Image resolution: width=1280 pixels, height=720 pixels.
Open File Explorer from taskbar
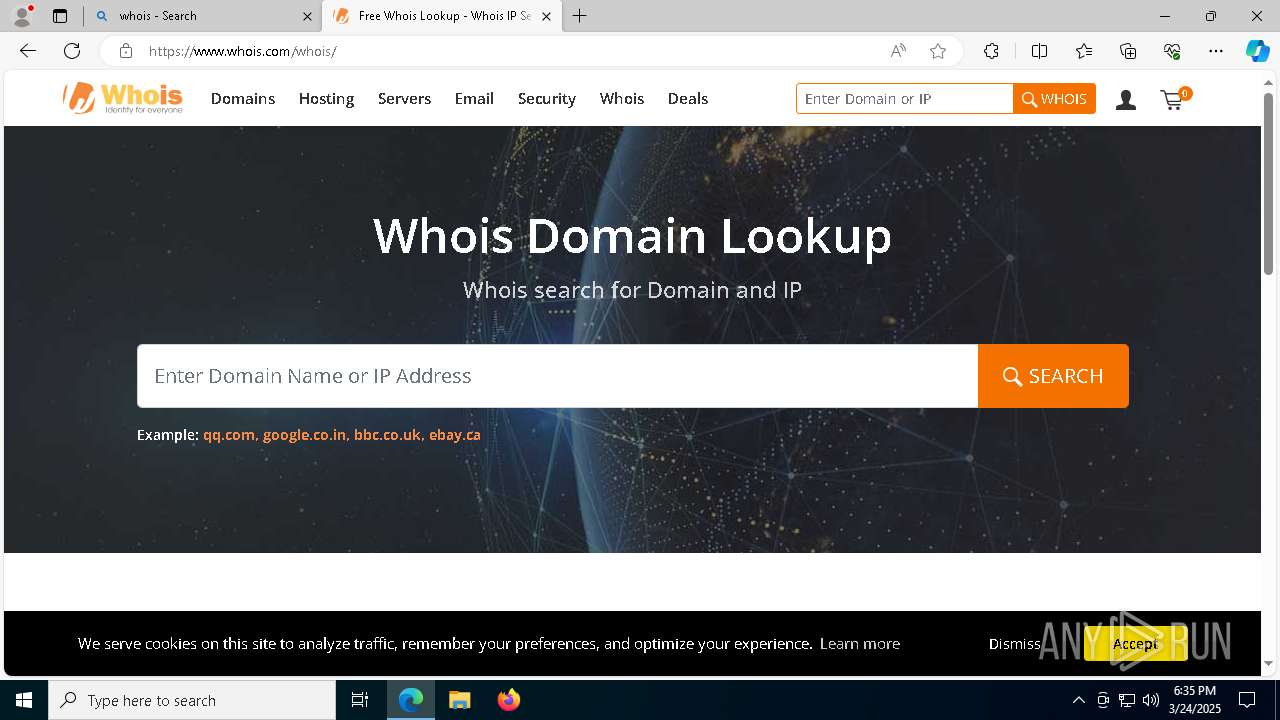click(x=459, y=700)
